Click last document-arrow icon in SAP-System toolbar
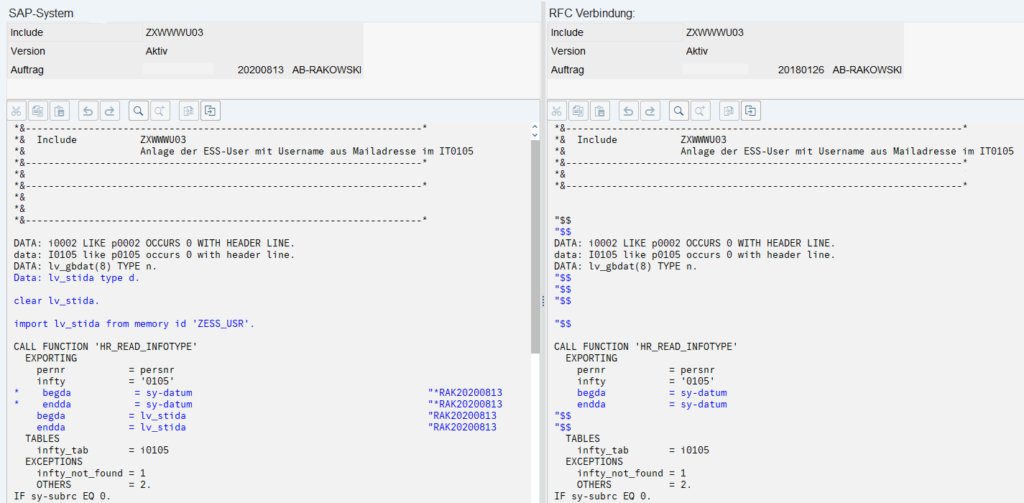 click(x=211, y=110)
